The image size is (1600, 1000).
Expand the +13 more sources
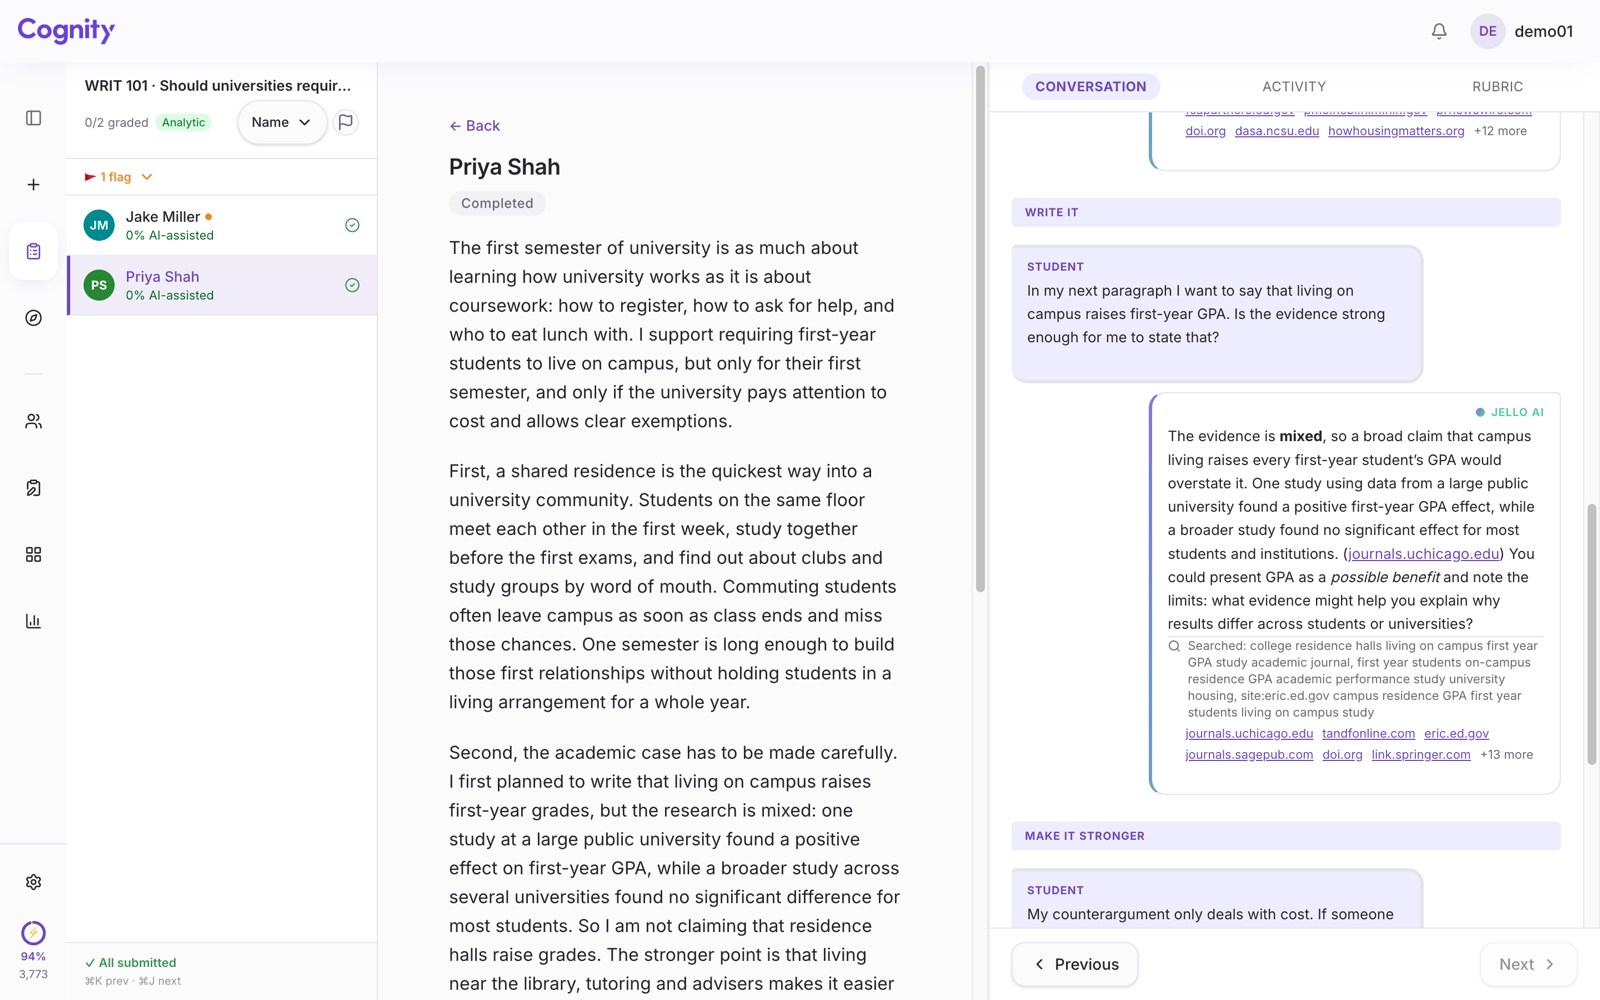coord(1506,755)
